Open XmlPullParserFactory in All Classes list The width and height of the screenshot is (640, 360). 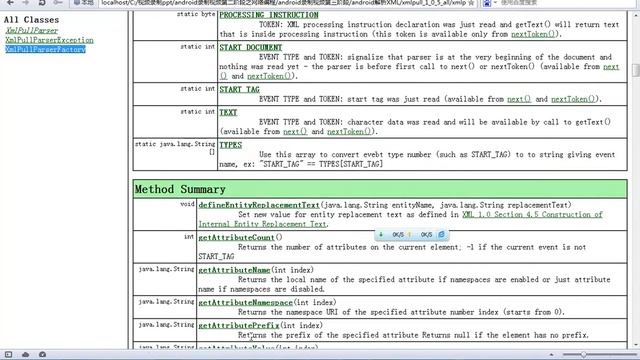(x=45, y=49)
